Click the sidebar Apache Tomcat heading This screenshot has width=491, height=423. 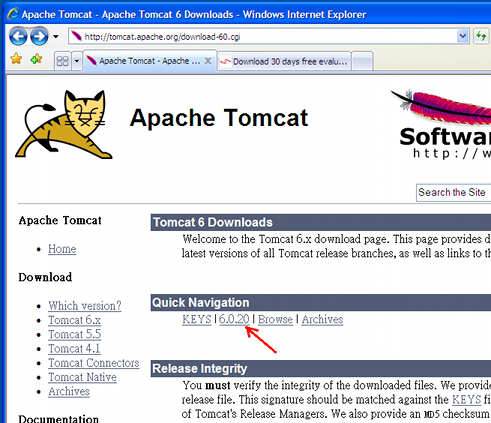pos(60,220)
